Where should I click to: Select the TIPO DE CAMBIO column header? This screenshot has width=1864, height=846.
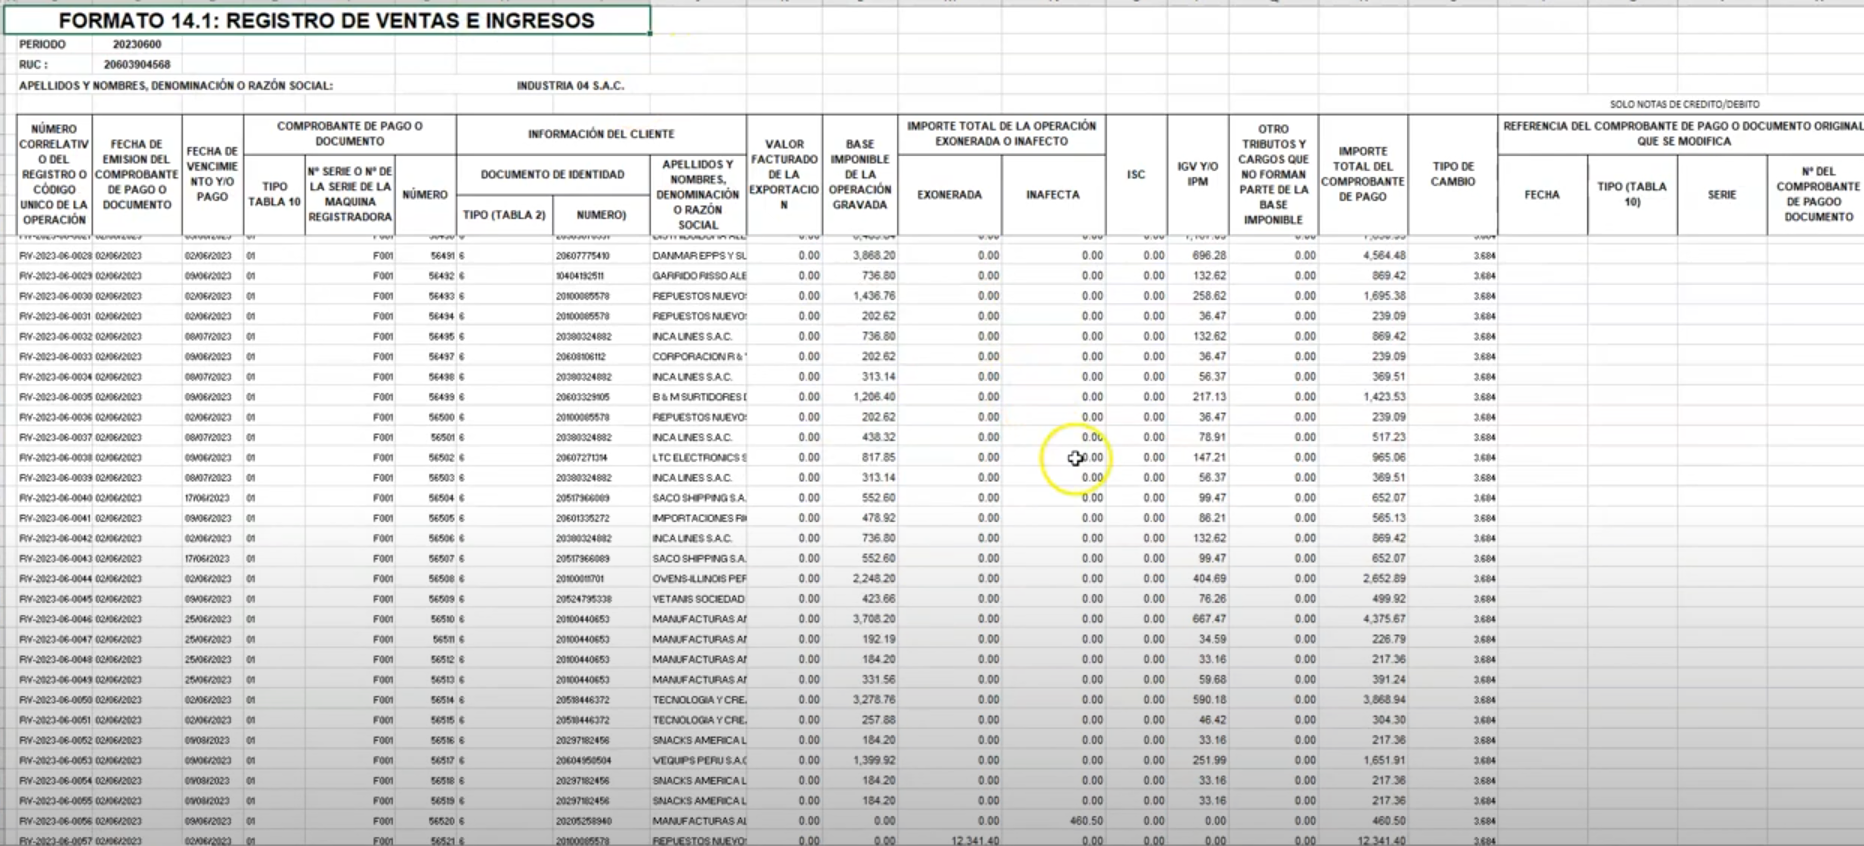[1452, 174]
